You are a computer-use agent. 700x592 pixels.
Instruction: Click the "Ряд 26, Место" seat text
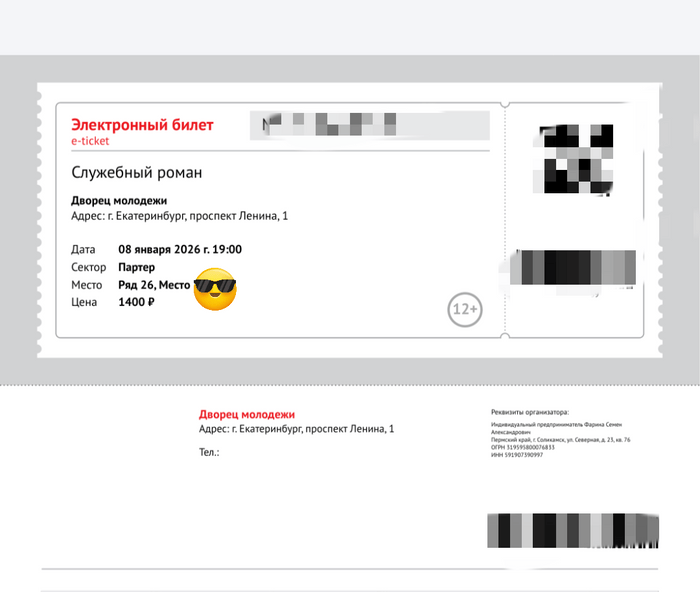(x=154, y=285)
